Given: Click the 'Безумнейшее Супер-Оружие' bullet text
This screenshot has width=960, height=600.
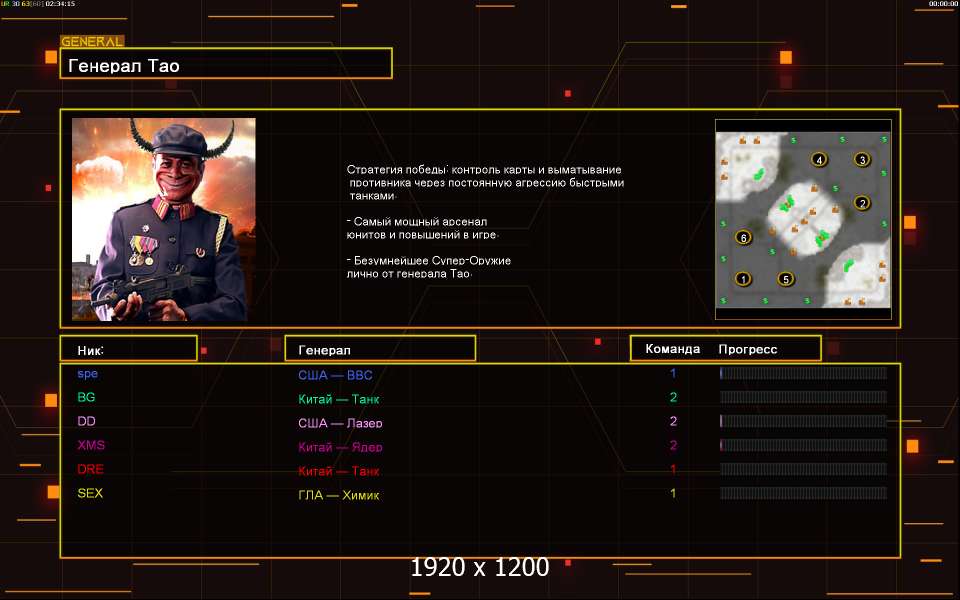Looking at the screenshot, I should (429, 266).
